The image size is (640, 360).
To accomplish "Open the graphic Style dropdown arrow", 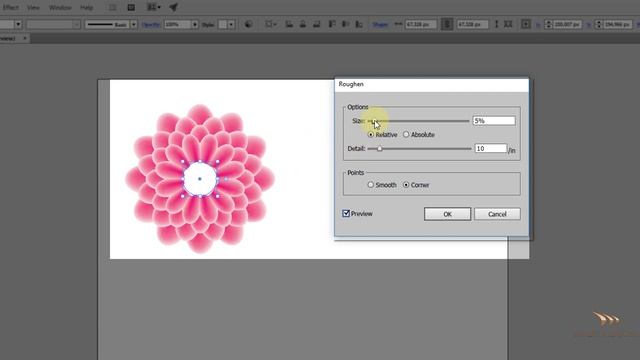I will coord(231,24).
